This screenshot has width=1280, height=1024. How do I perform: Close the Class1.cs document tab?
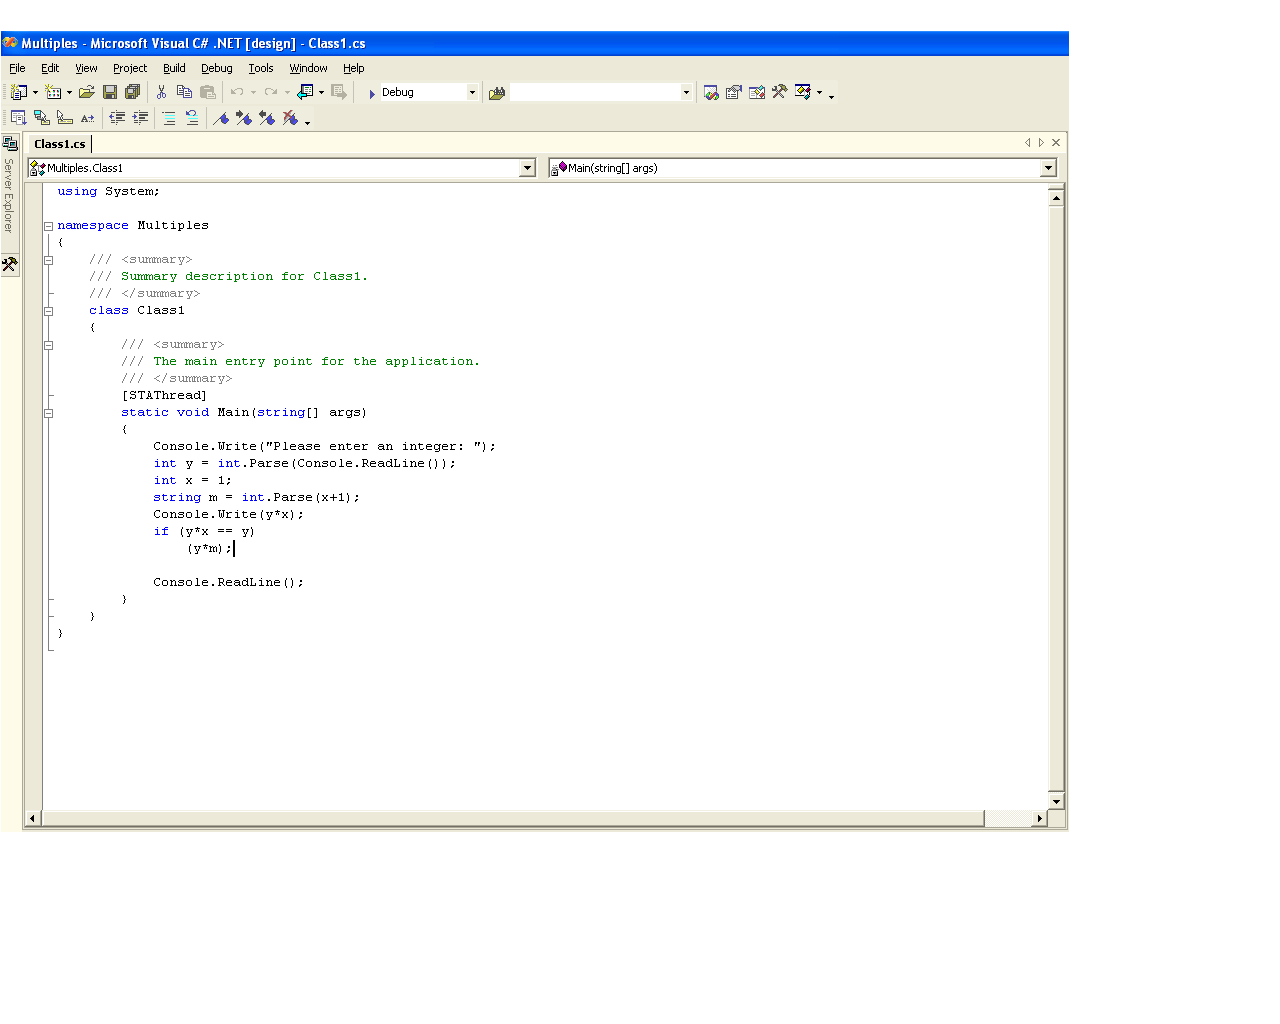[x=1056, y=143]
